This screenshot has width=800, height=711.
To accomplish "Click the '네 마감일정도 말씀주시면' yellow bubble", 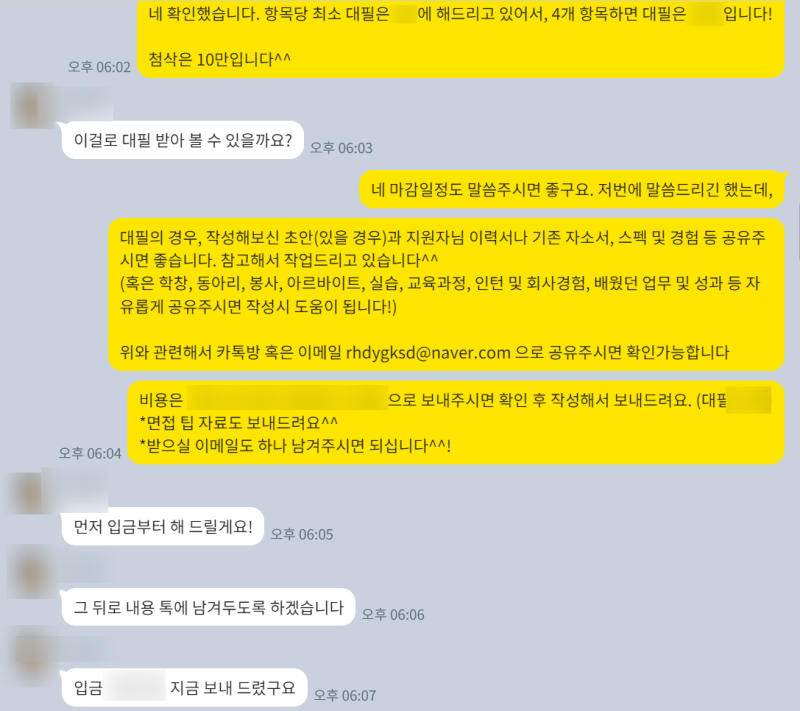I will click(x=571, y=190).
